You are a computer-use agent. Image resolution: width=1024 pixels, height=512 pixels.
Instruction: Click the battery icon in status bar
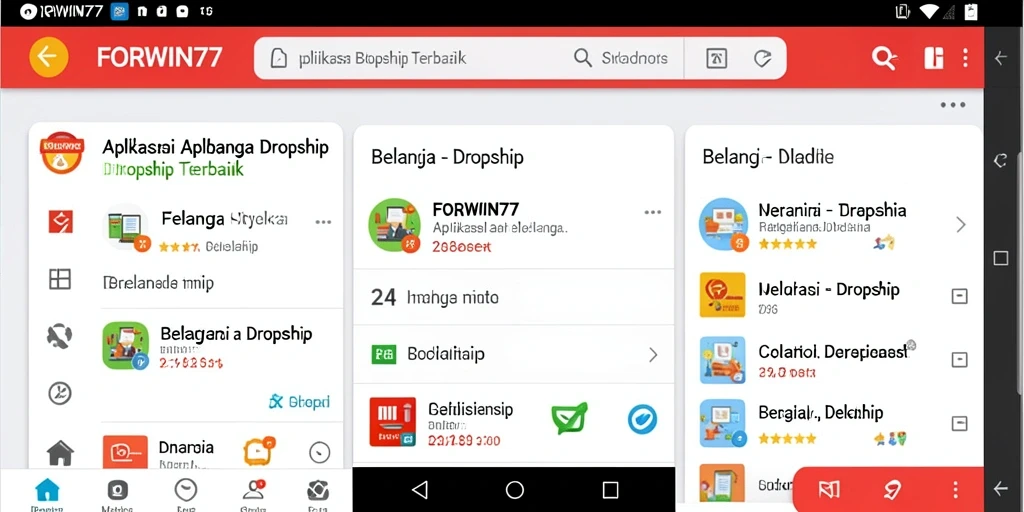click(970, 11)
